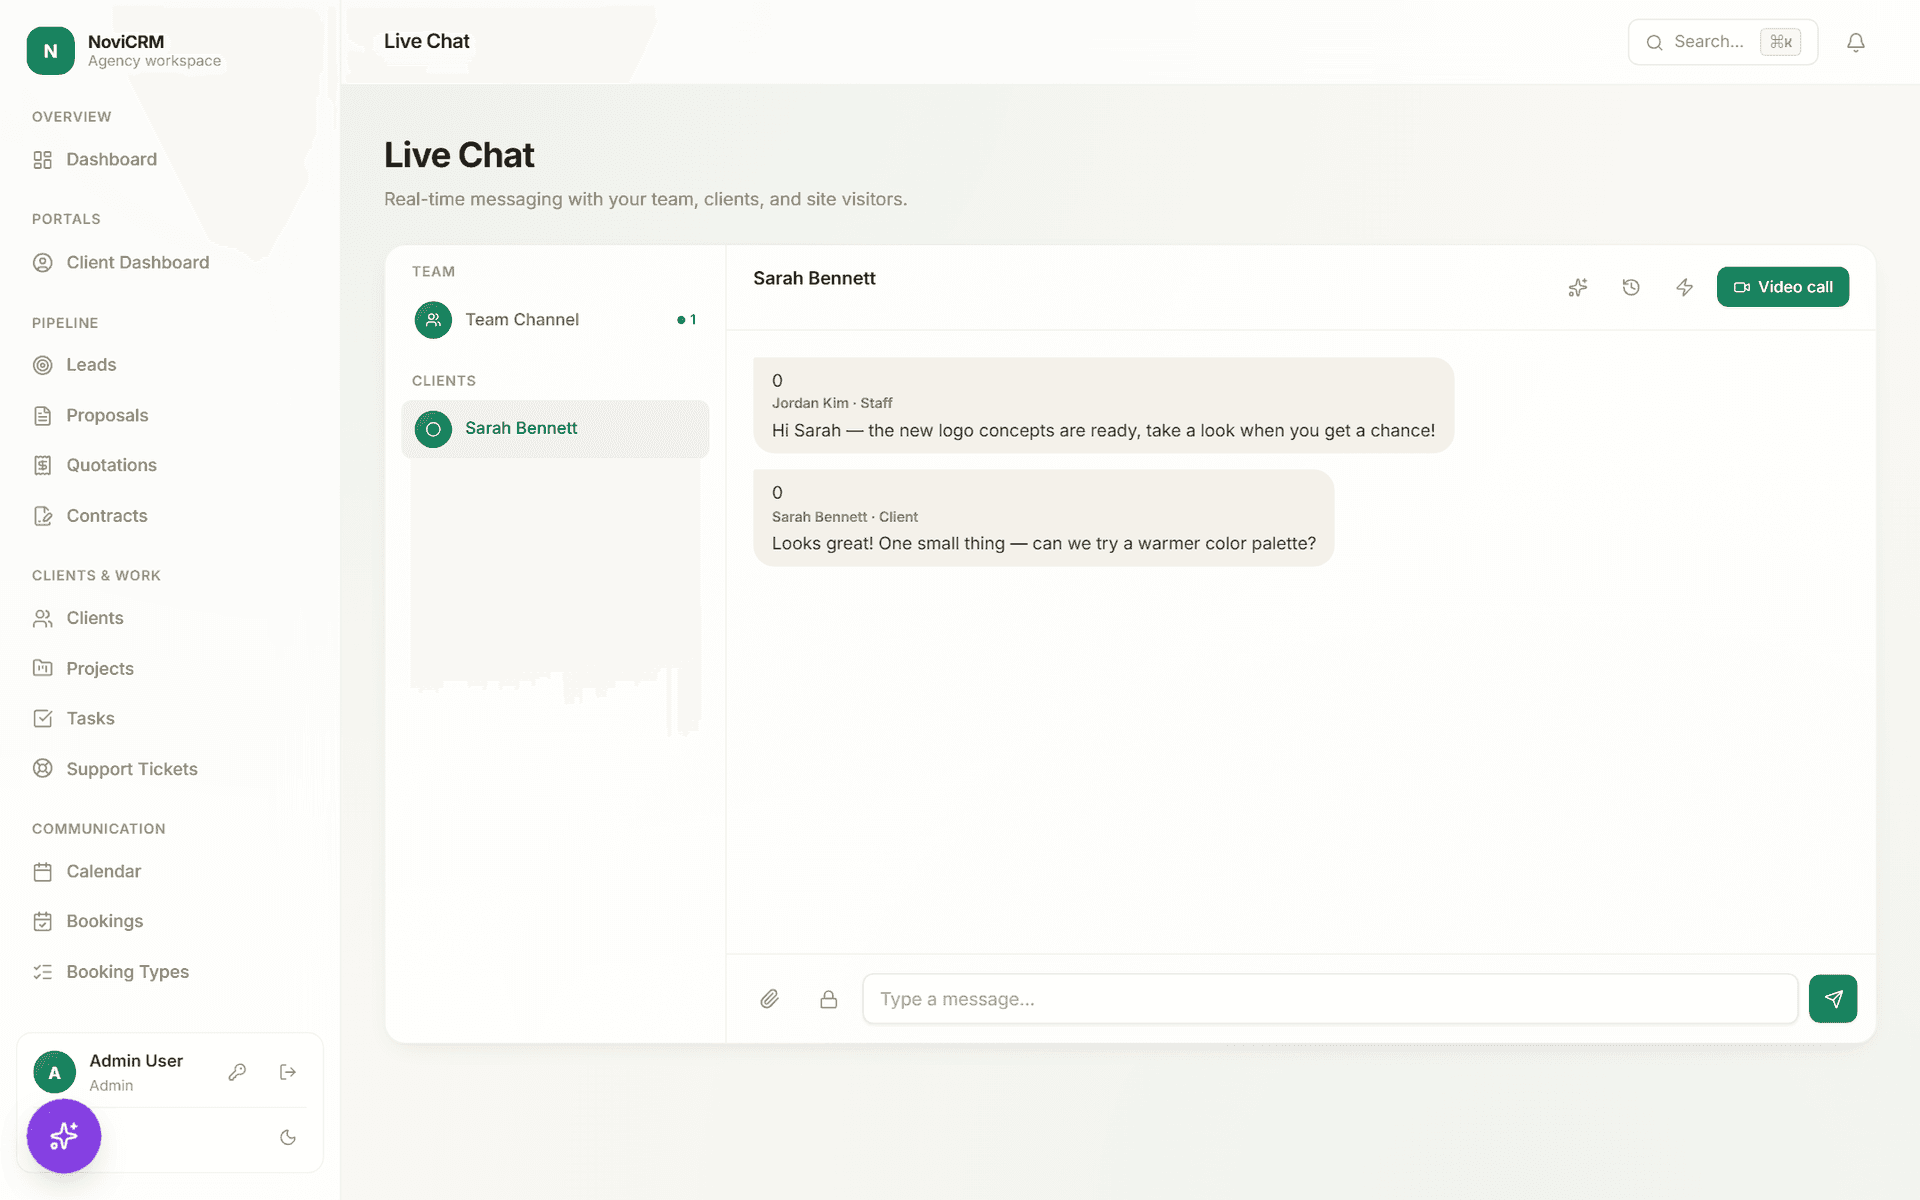Click the NoviCRM logo badge
1920x1200 pixels.
tap(50, 51)
